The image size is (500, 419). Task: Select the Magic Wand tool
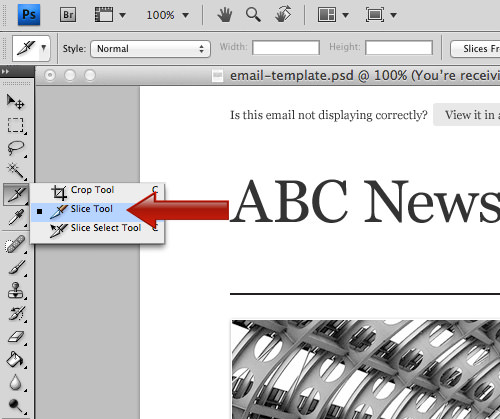tap(15, 171)
